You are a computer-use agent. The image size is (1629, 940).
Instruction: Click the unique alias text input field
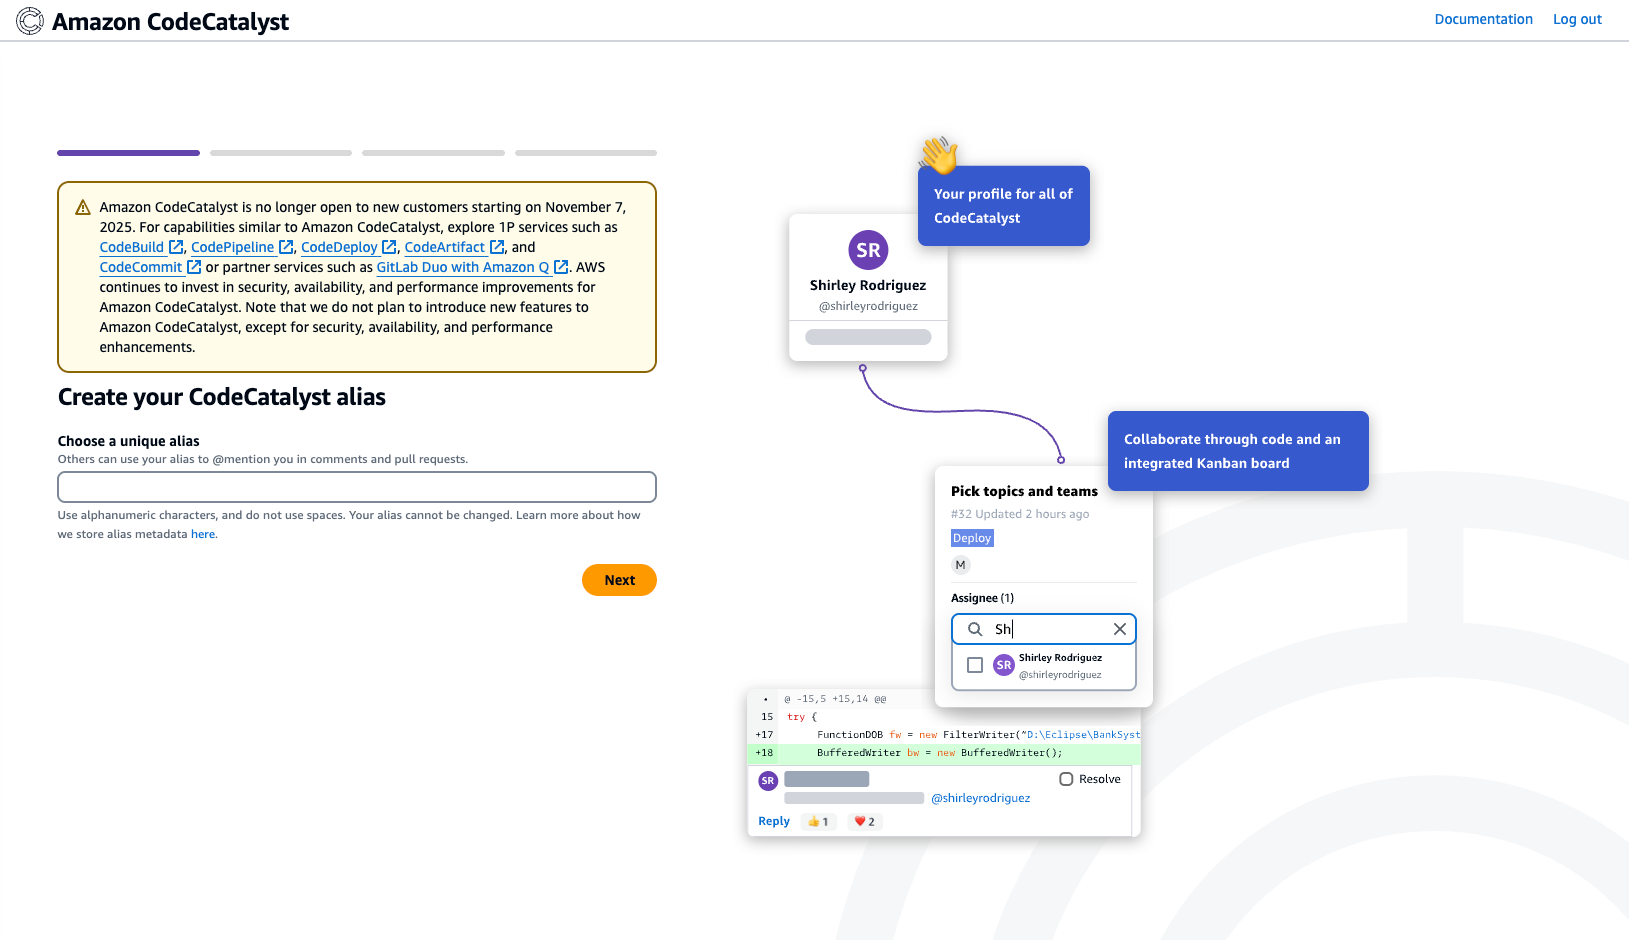point(357,487)
